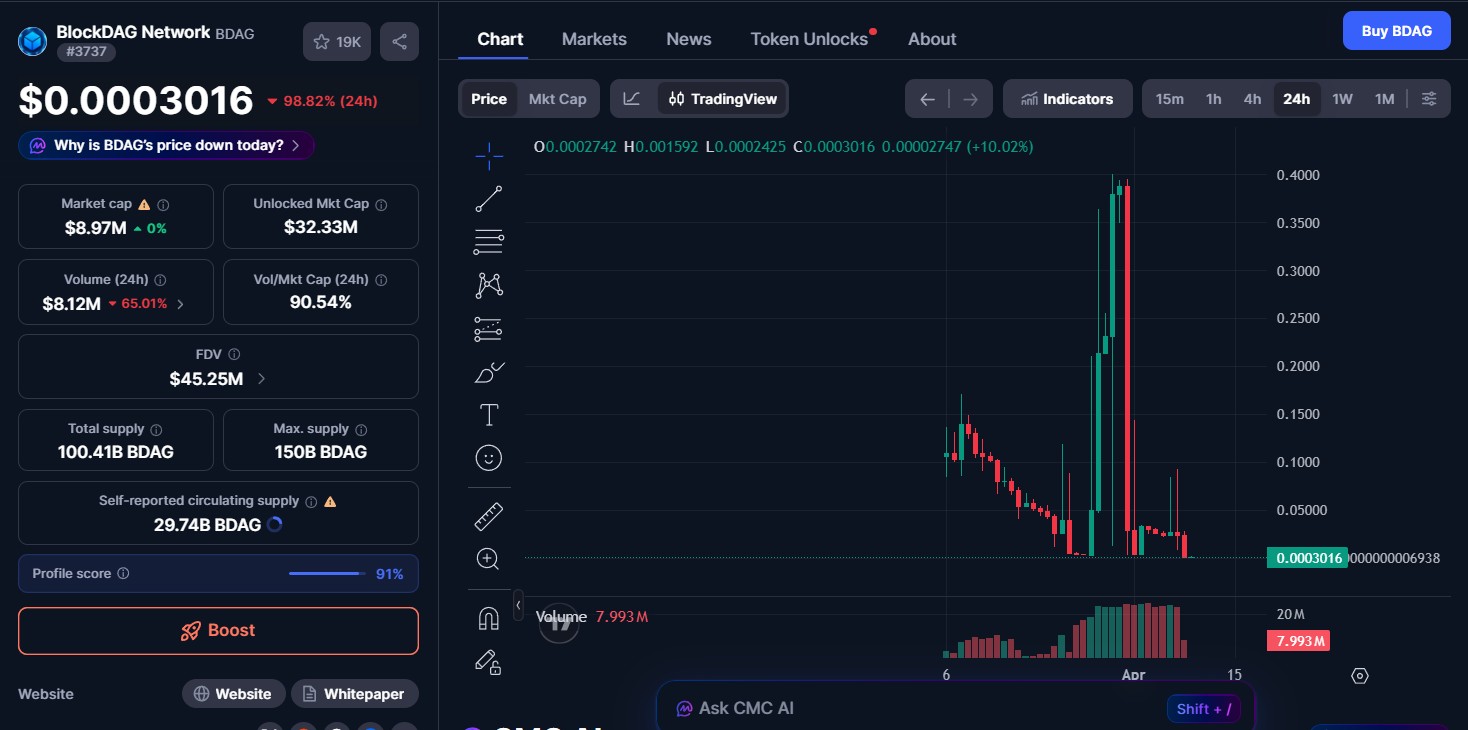
Task: Activate the zoom-in chart tool
Action: [488, 558]
